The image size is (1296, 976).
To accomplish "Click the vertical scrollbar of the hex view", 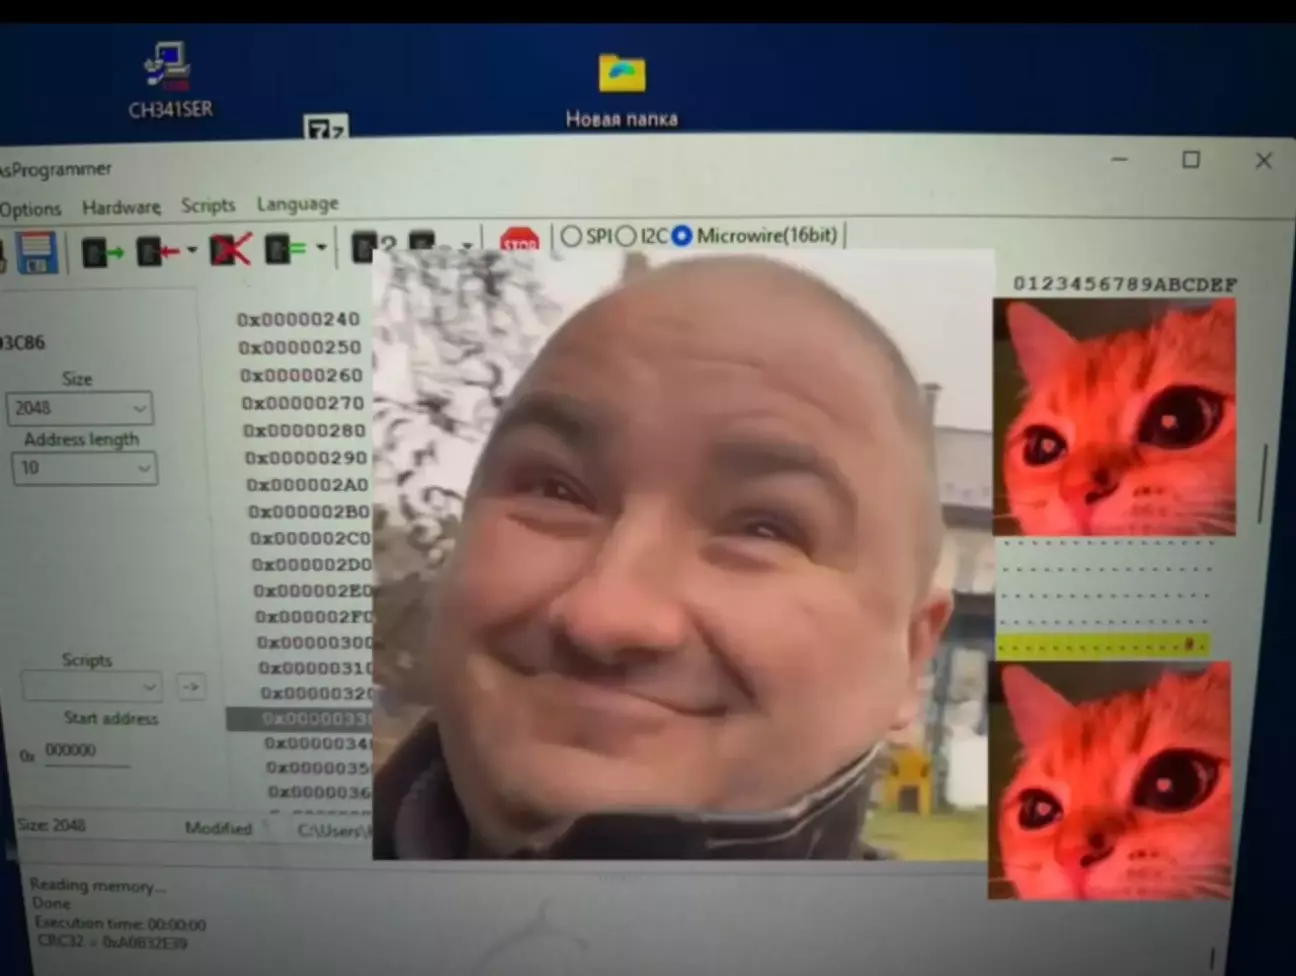I will (1264, 482).
